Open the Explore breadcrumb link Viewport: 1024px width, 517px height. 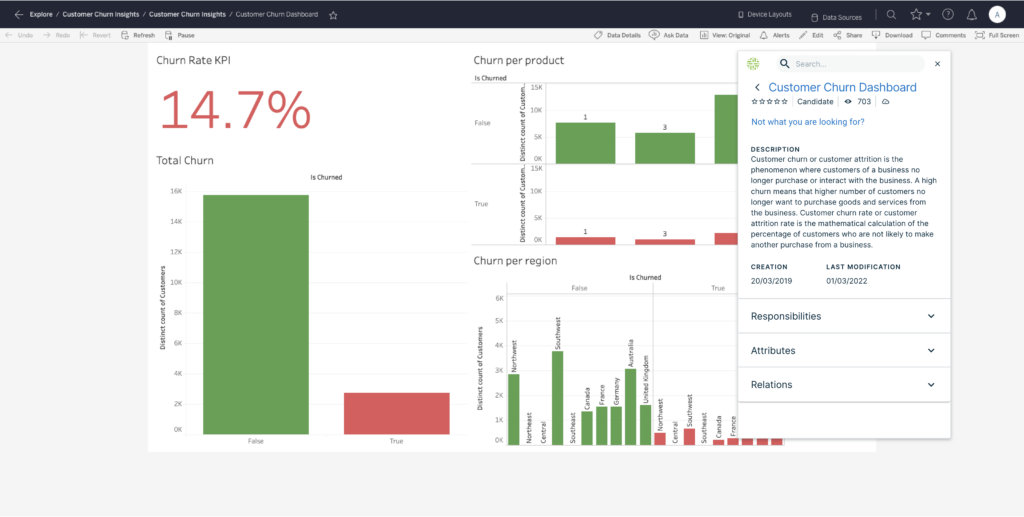coord(41,14)
